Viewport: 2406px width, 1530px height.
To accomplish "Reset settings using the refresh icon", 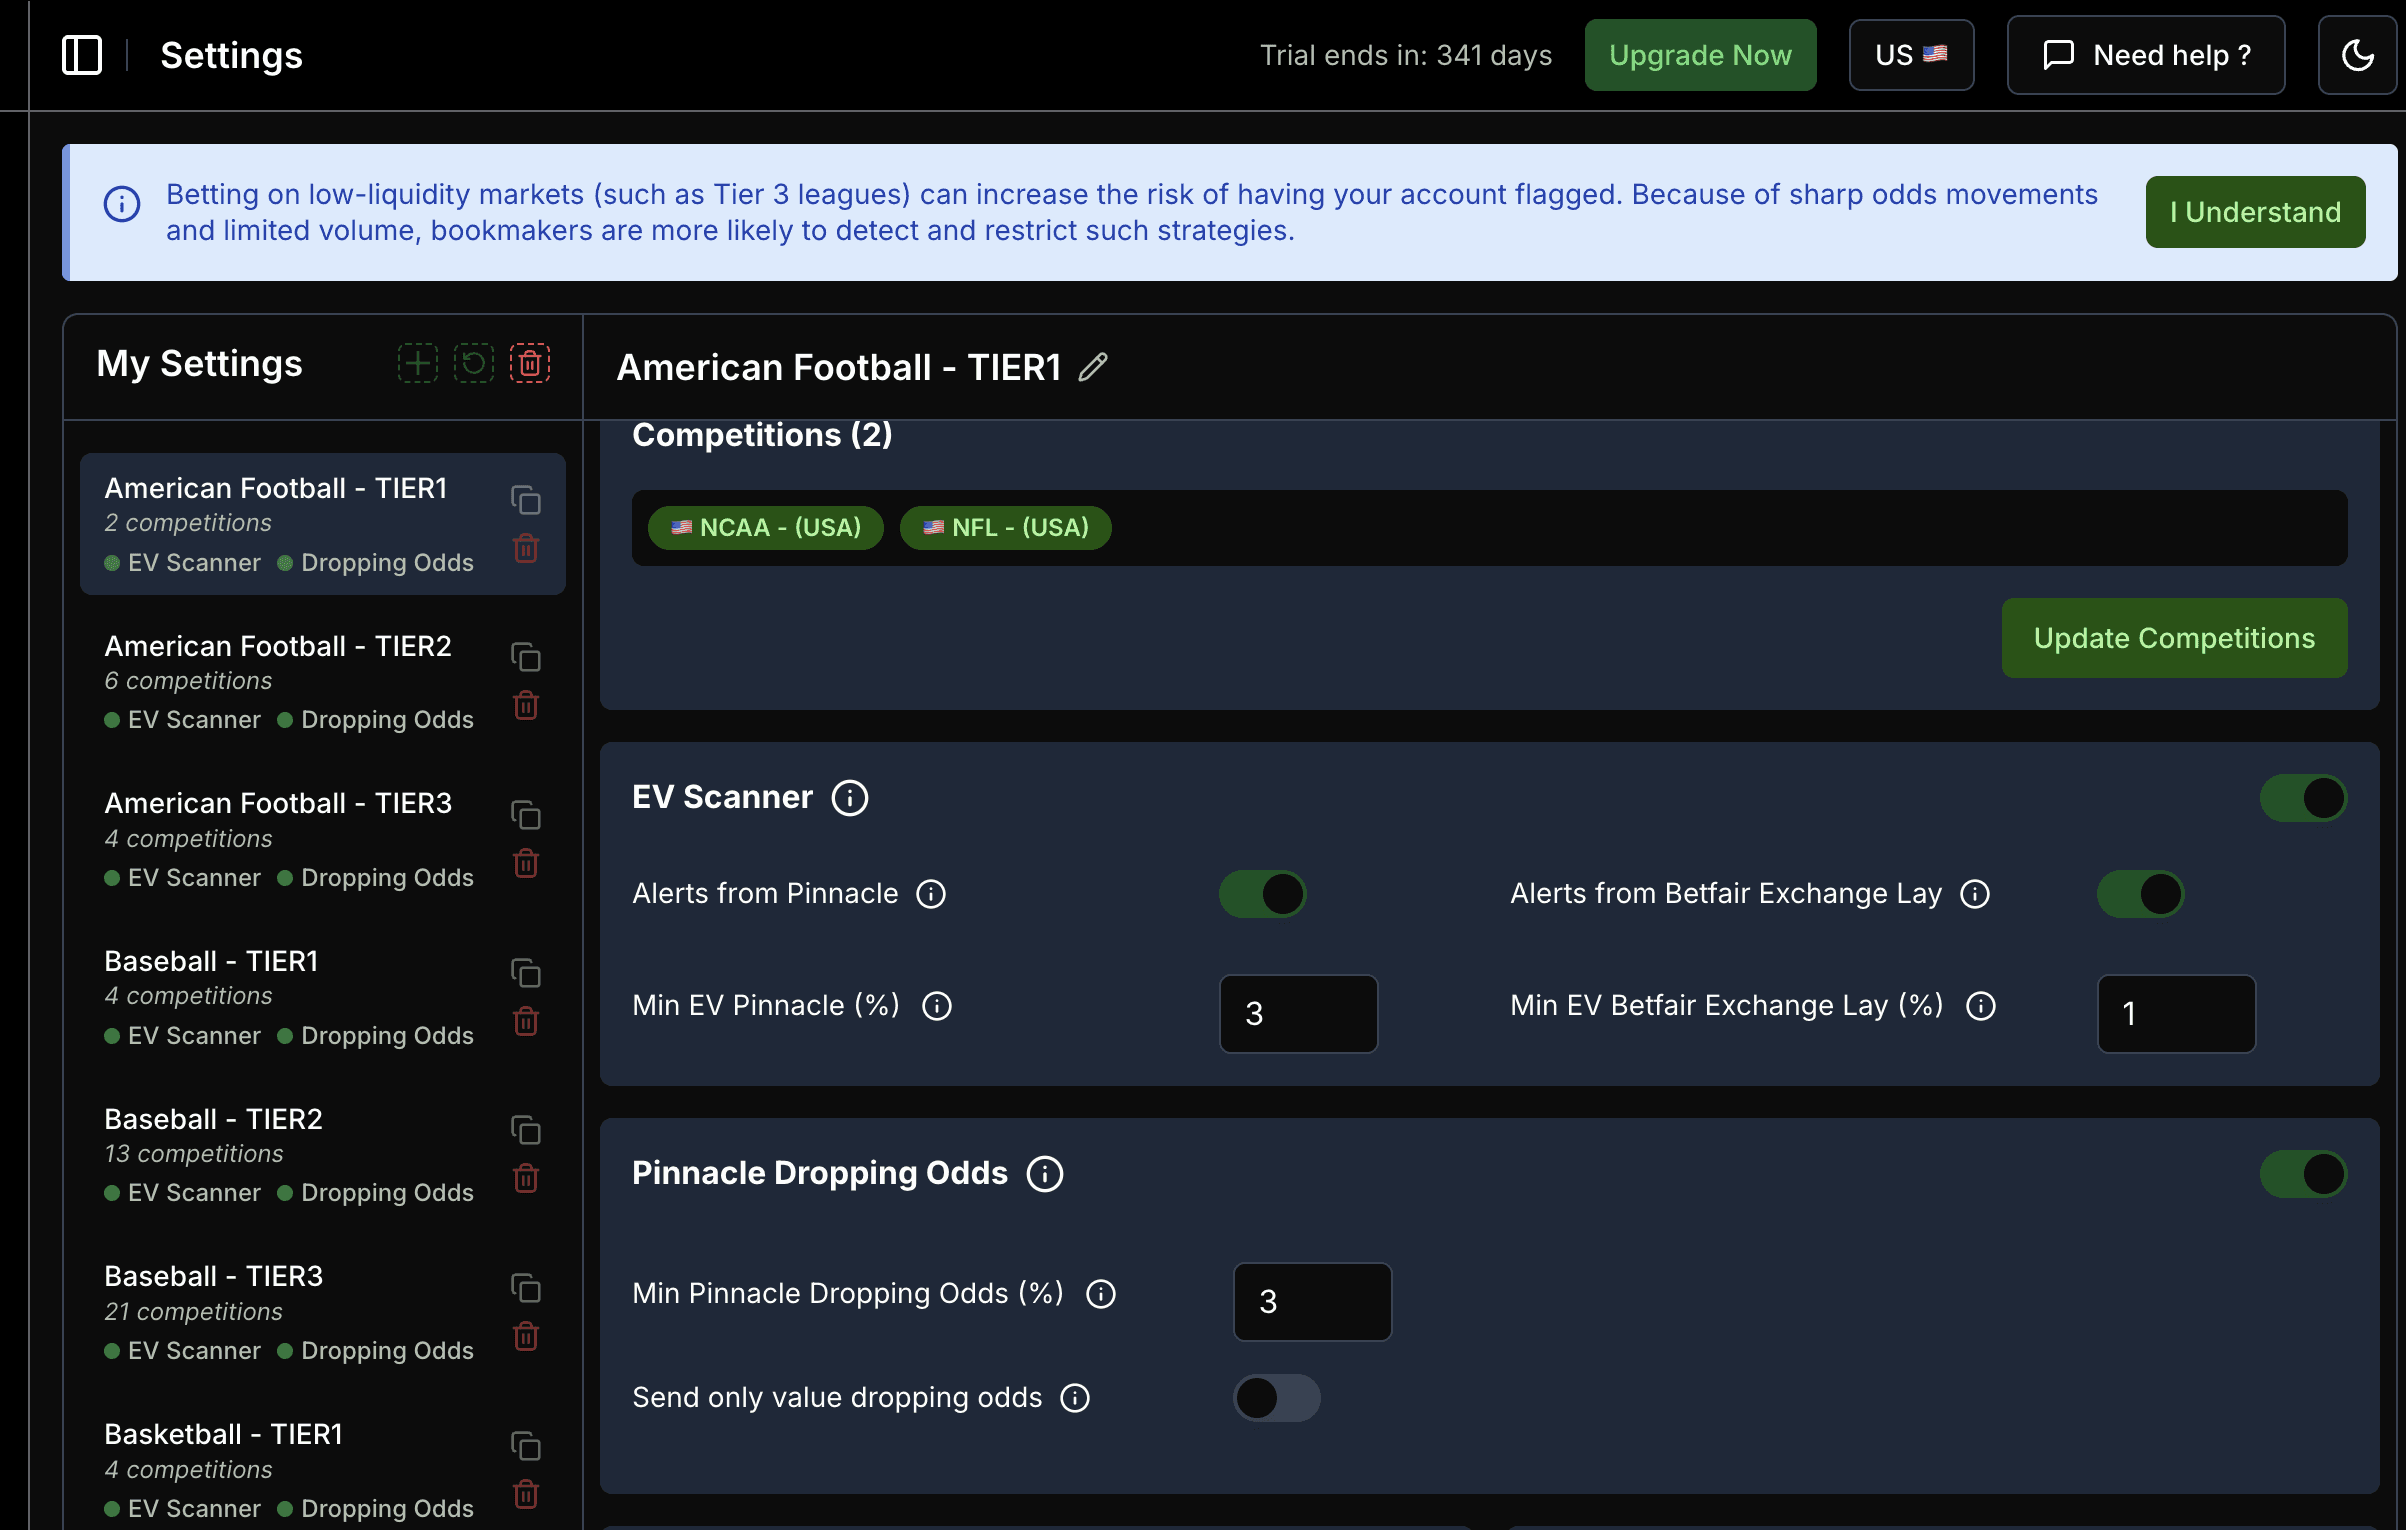I will (x=474, y=363).
